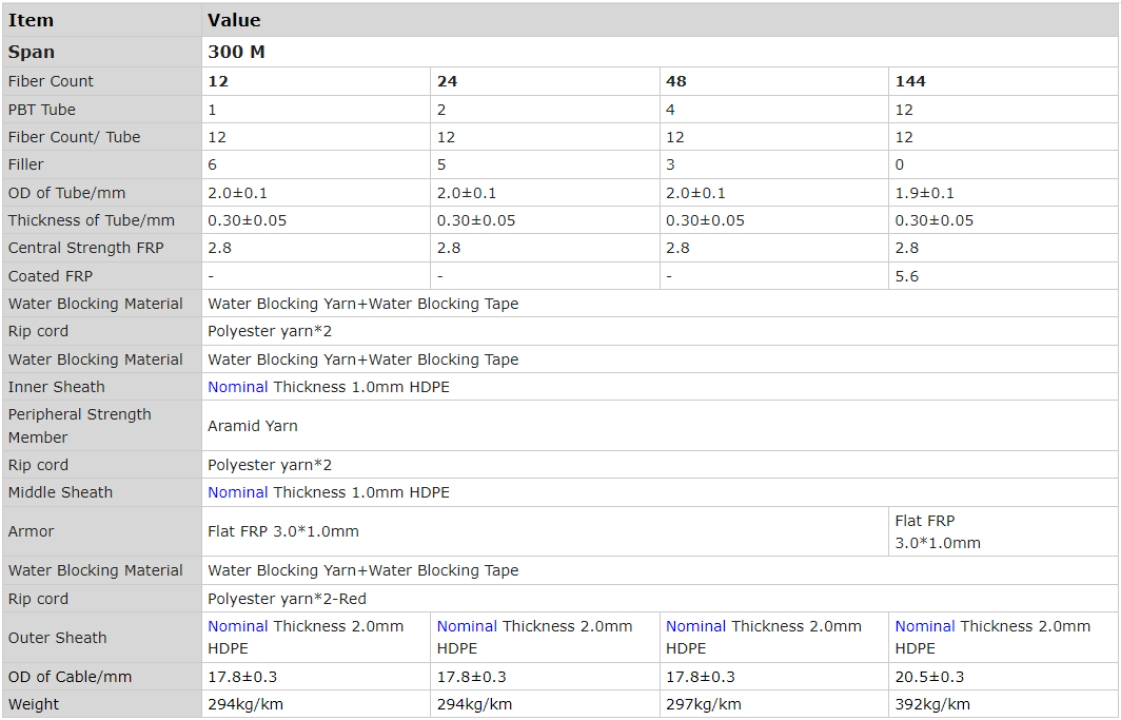Viewport: 1121px width, 720px height.
Task: Select the 300 M span value cell
Action: tap(236, 52)
